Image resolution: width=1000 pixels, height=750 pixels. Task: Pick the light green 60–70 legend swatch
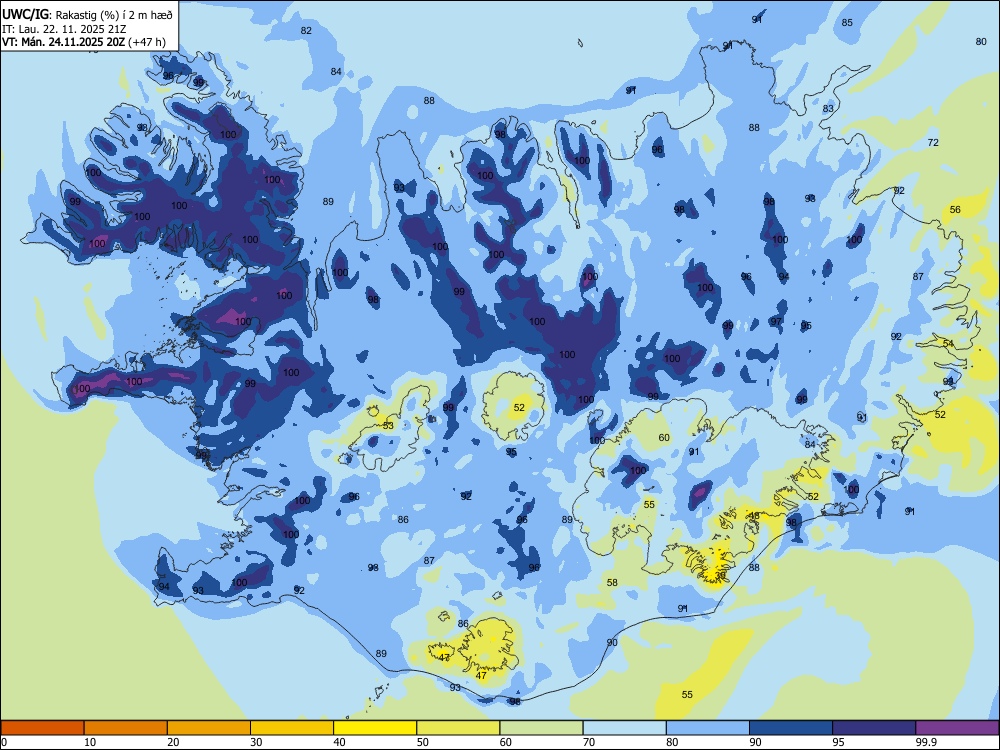pos(541,728)
